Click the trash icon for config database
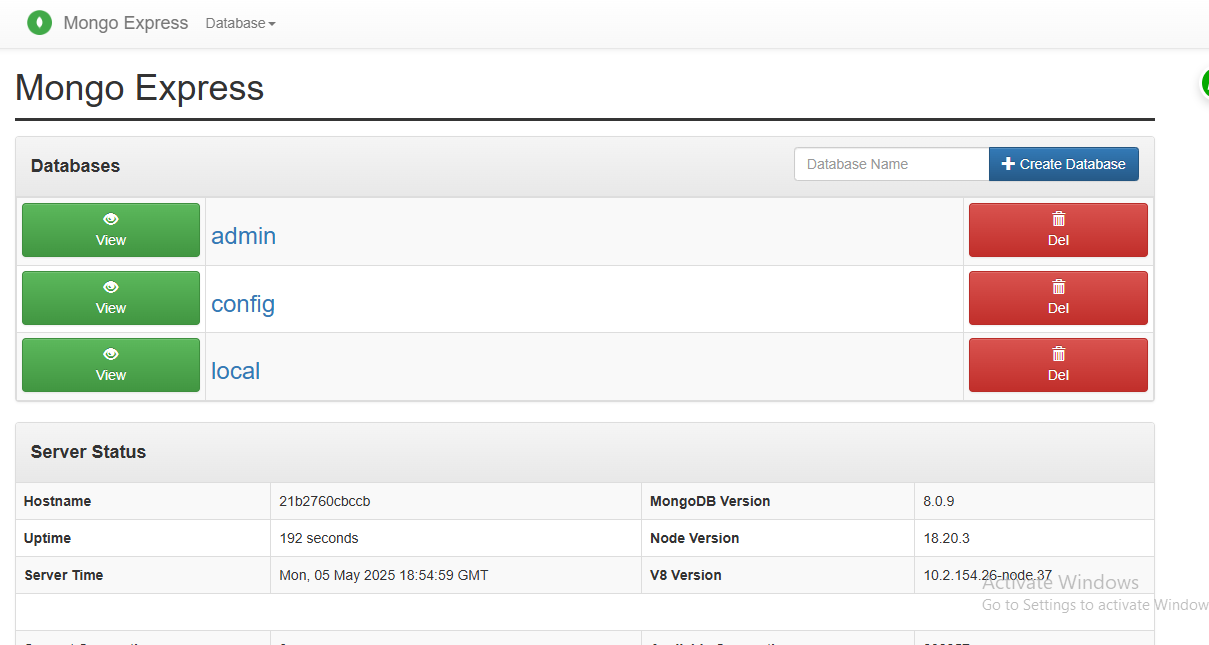This screenshot has width=1209, height=645. click(x=1059, y=287)
